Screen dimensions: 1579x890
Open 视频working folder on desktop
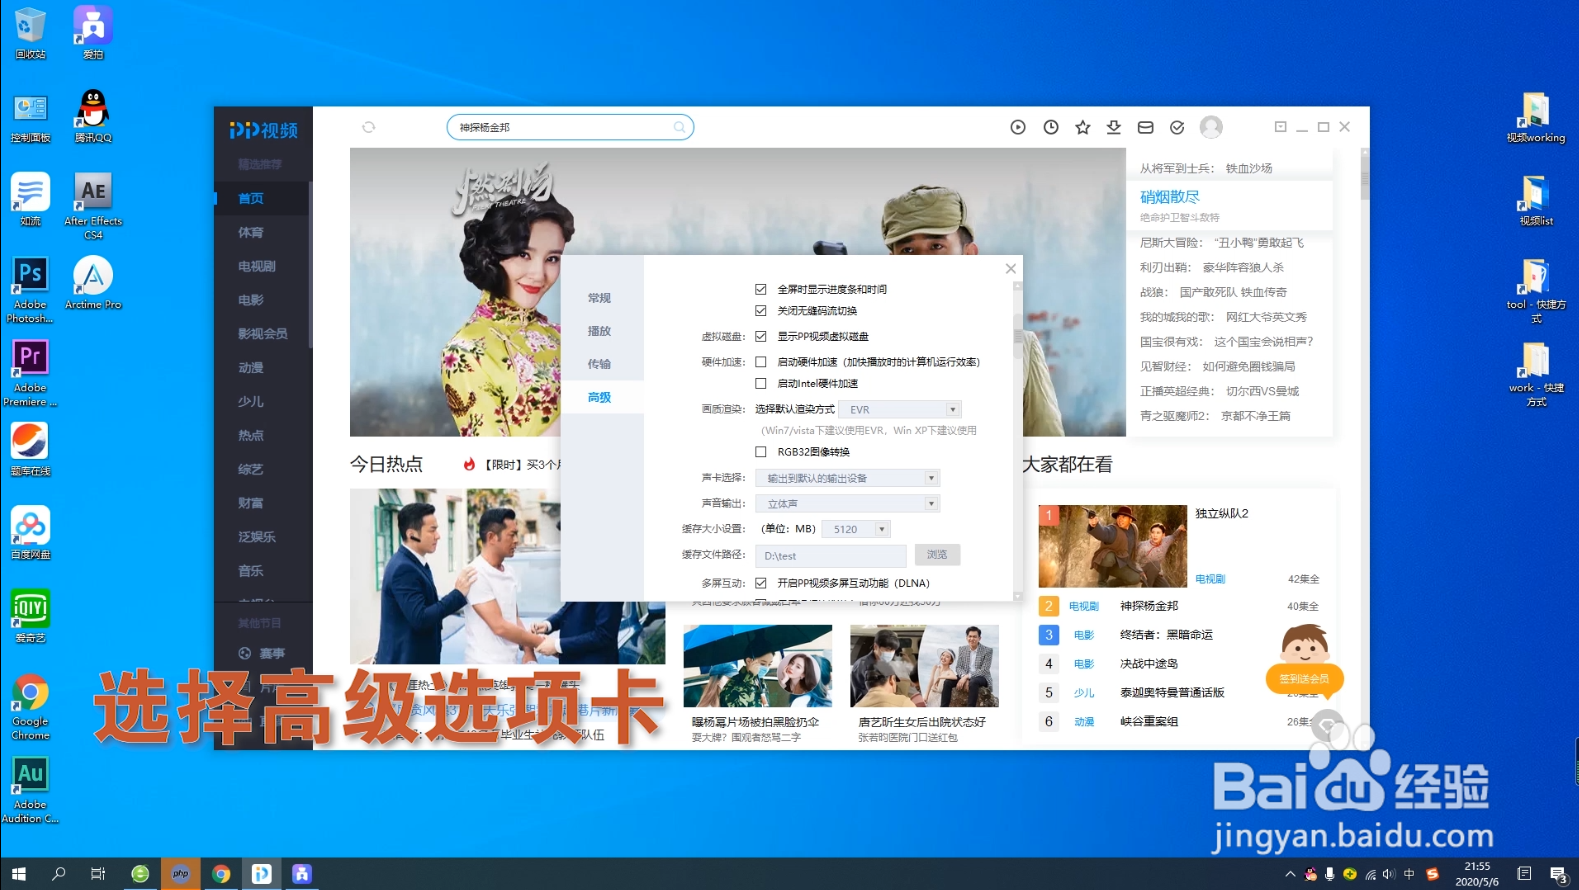[x=1536, y=117]
